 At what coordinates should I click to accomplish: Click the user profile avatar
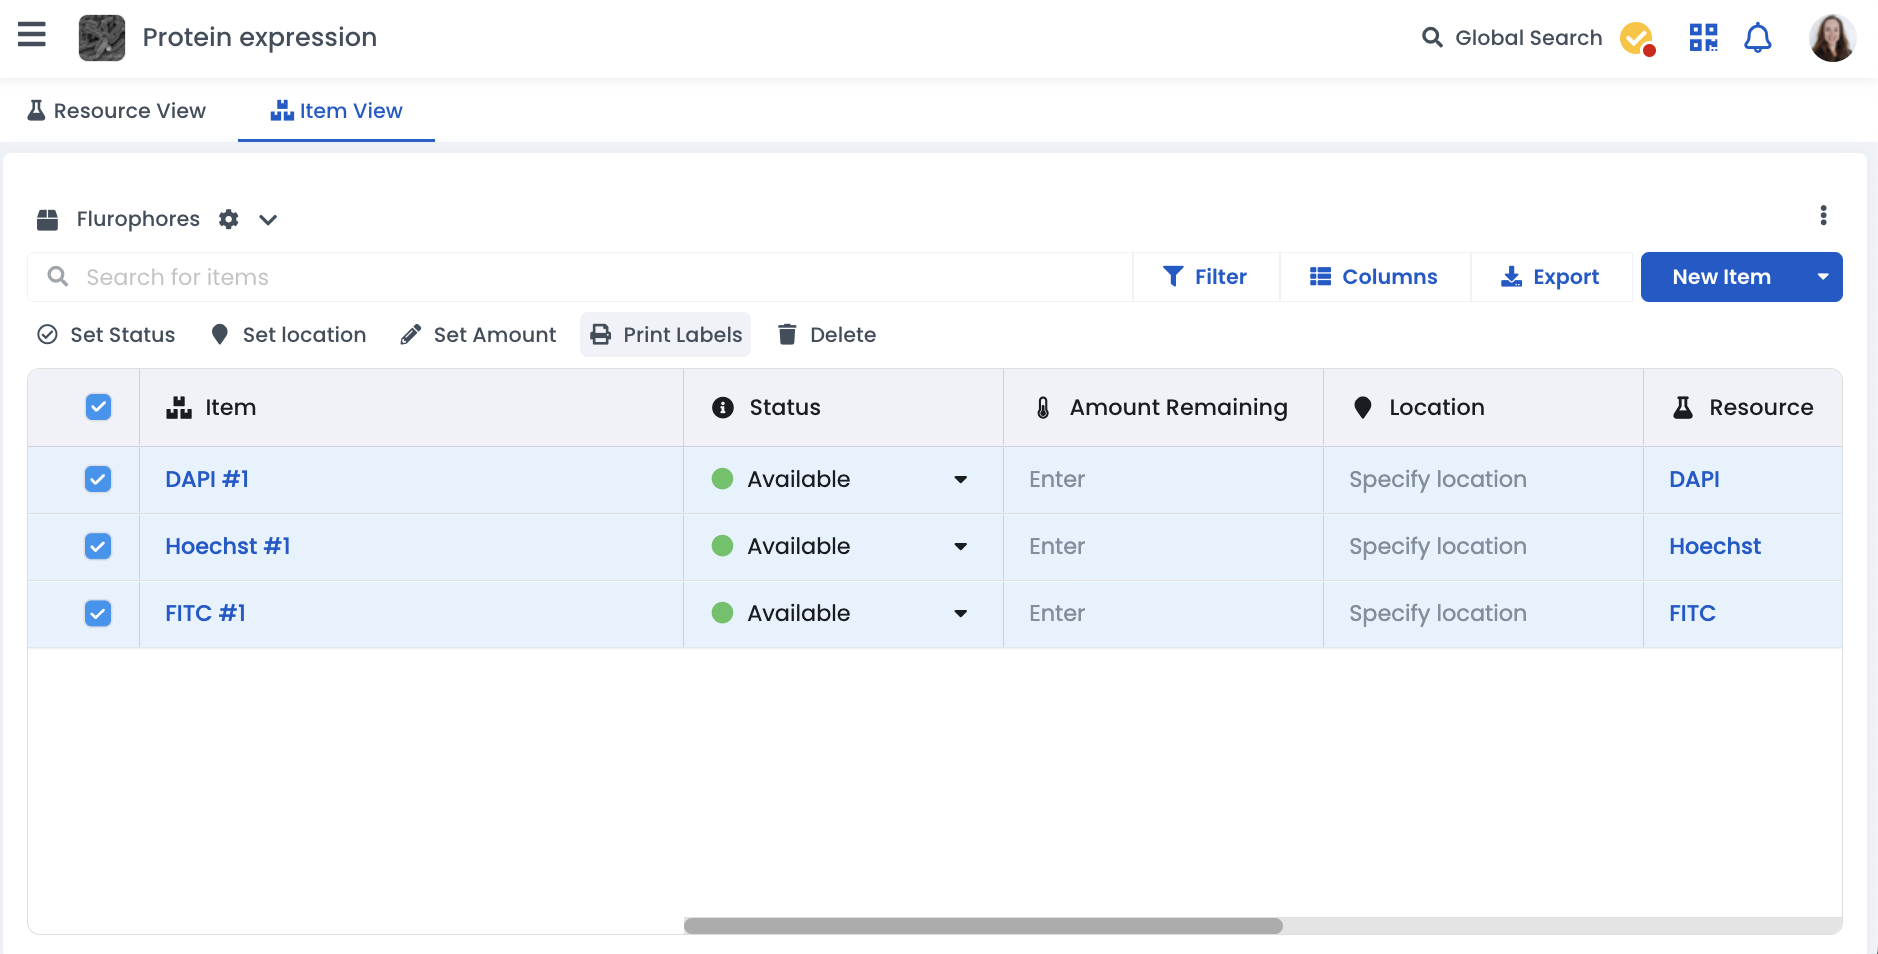coord(1832,38)
